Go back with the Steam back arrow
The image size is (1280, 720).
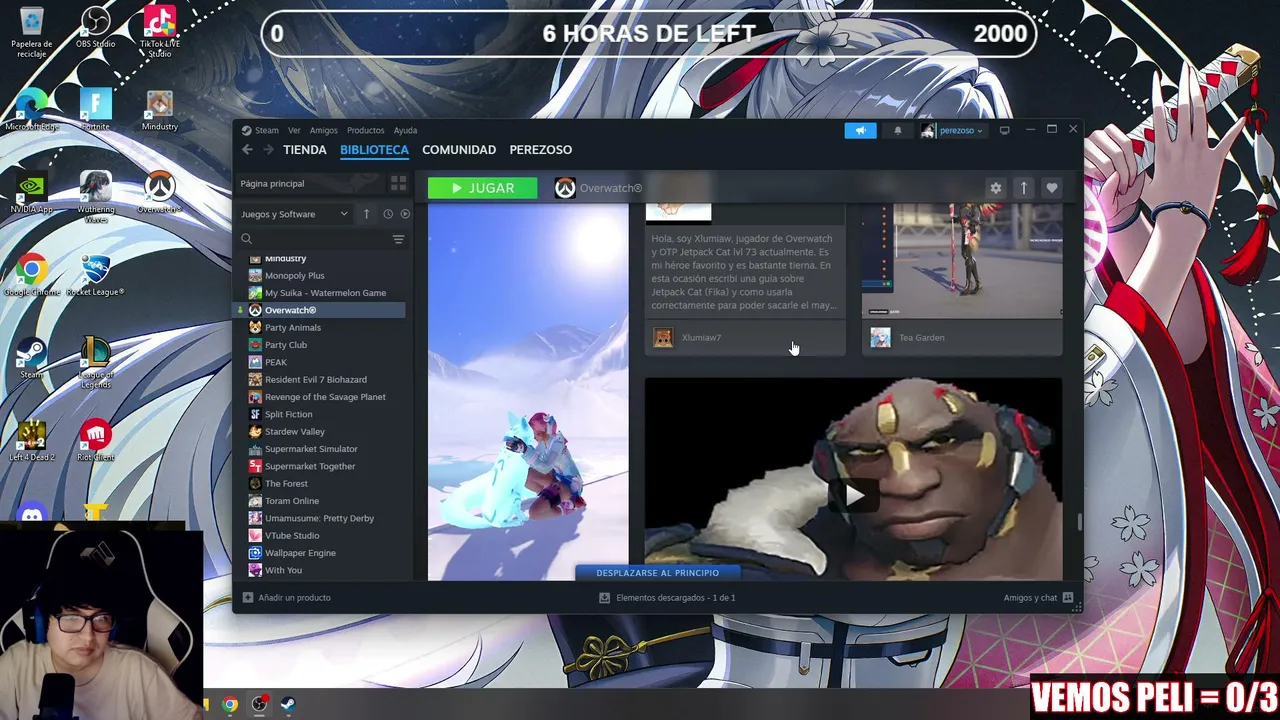click(247, 150)
